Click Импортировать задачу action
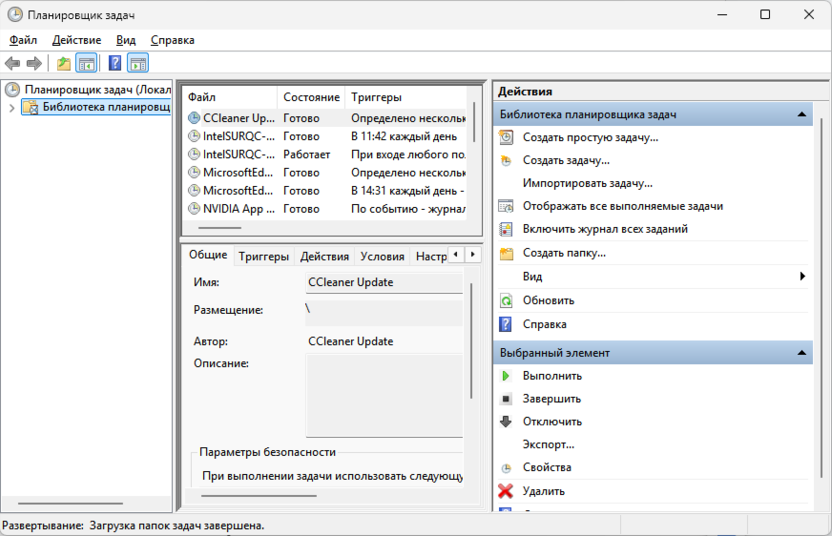Screen dimensions: 832x536 point(587,183)
